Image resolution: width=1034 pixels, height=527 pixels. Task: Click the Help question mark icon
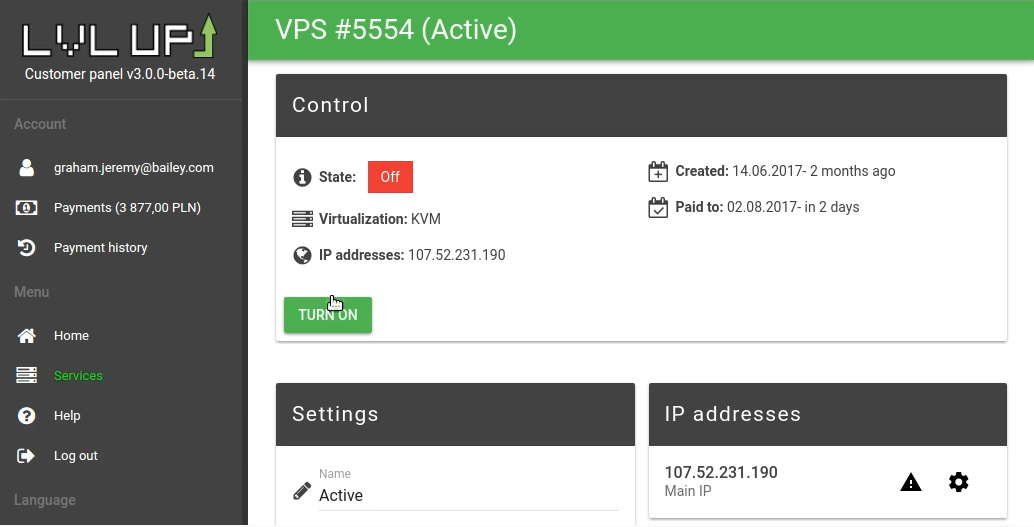pyautogui.click(x=27, y=416)
